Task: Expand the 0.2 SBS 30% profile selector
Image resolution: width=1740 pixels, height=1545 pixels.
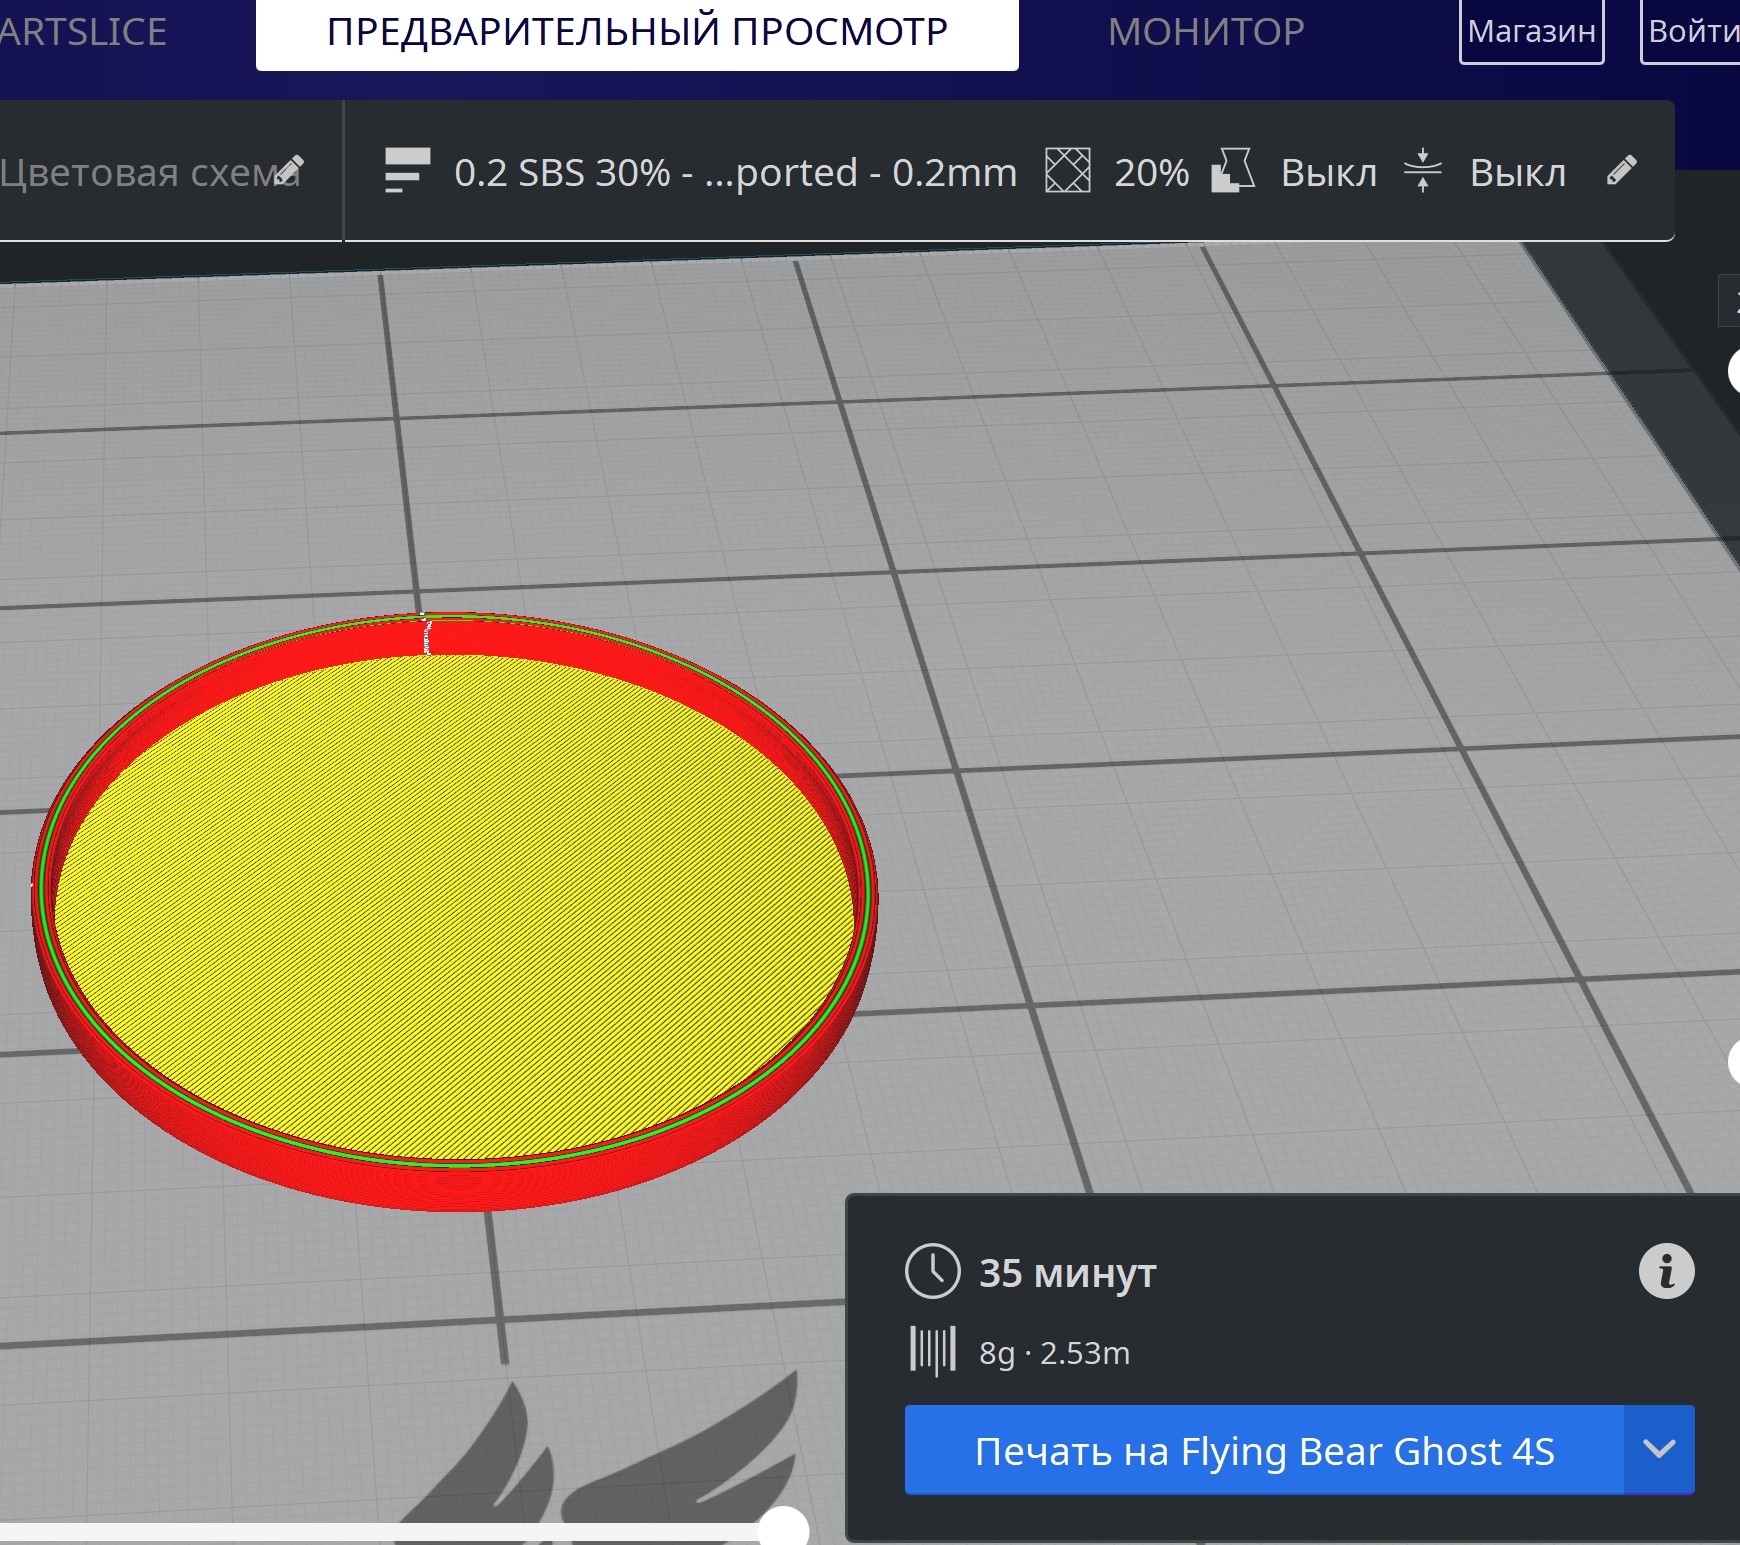Action: [735, 173]
